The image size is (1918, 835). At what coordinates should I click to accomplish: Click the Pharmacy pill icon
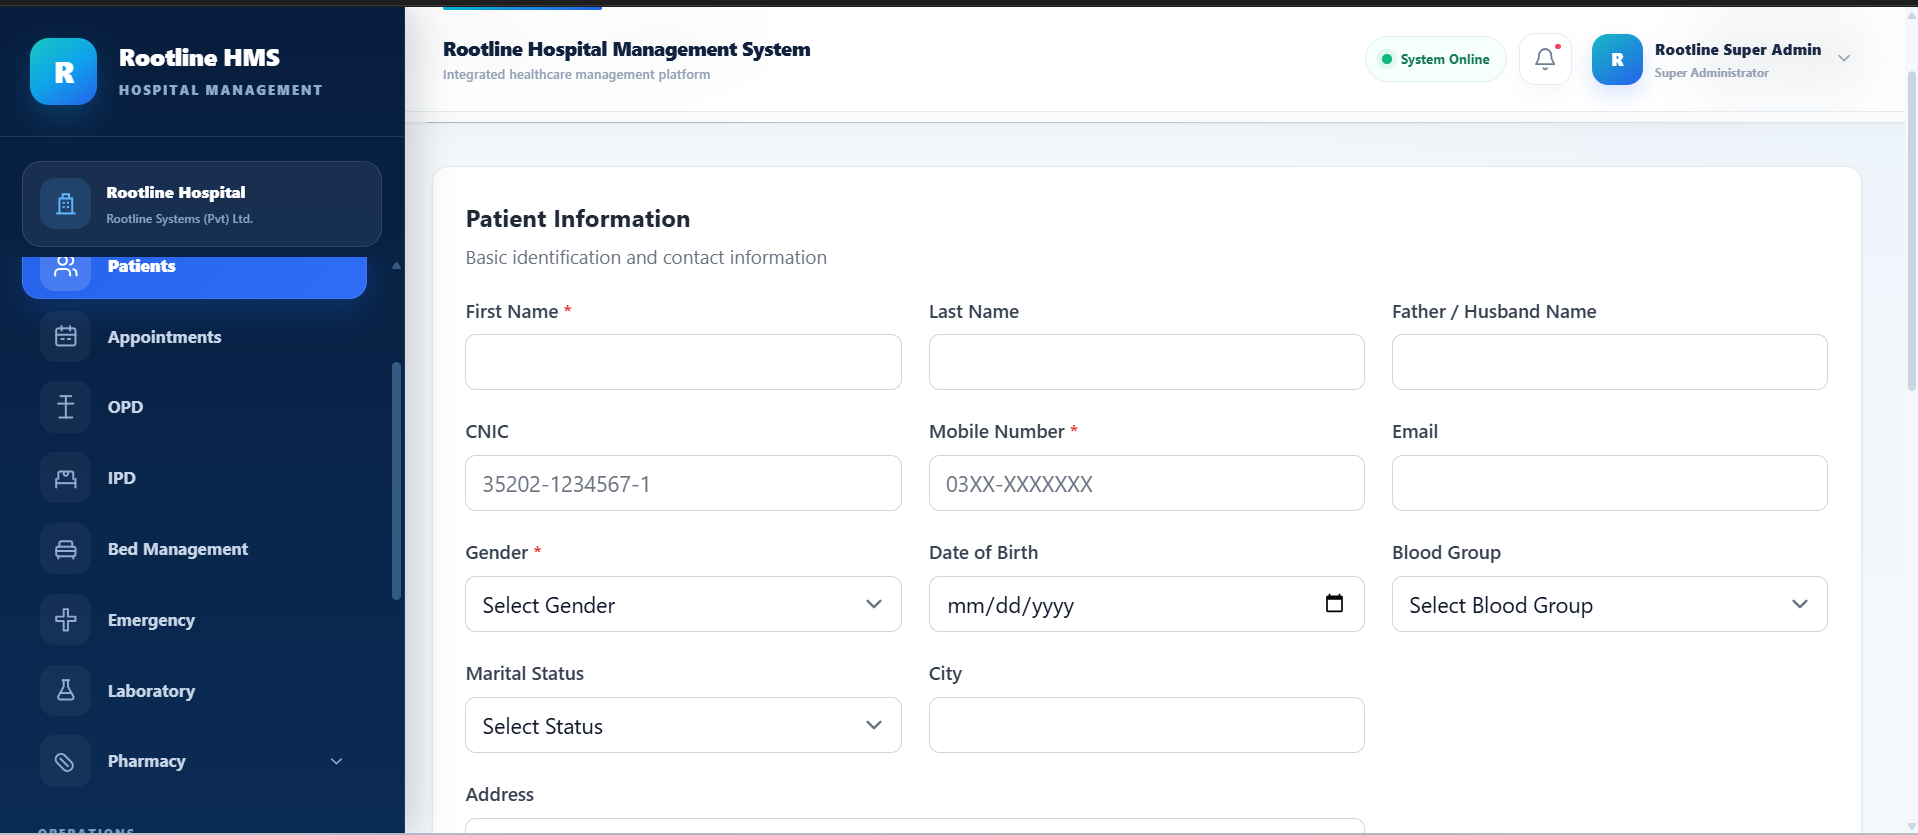click(x=66, y=762)
